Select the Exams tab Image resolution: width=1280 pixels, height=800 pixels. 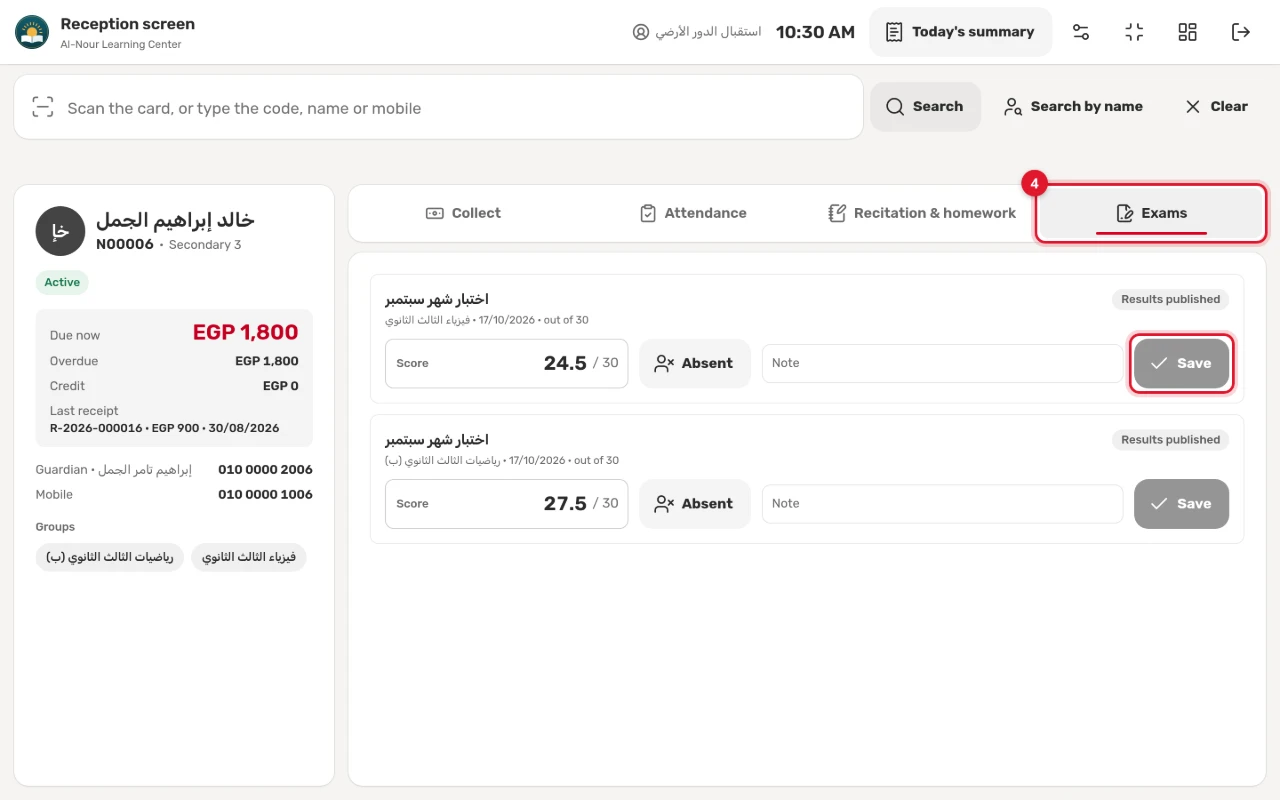(1151, 213)
